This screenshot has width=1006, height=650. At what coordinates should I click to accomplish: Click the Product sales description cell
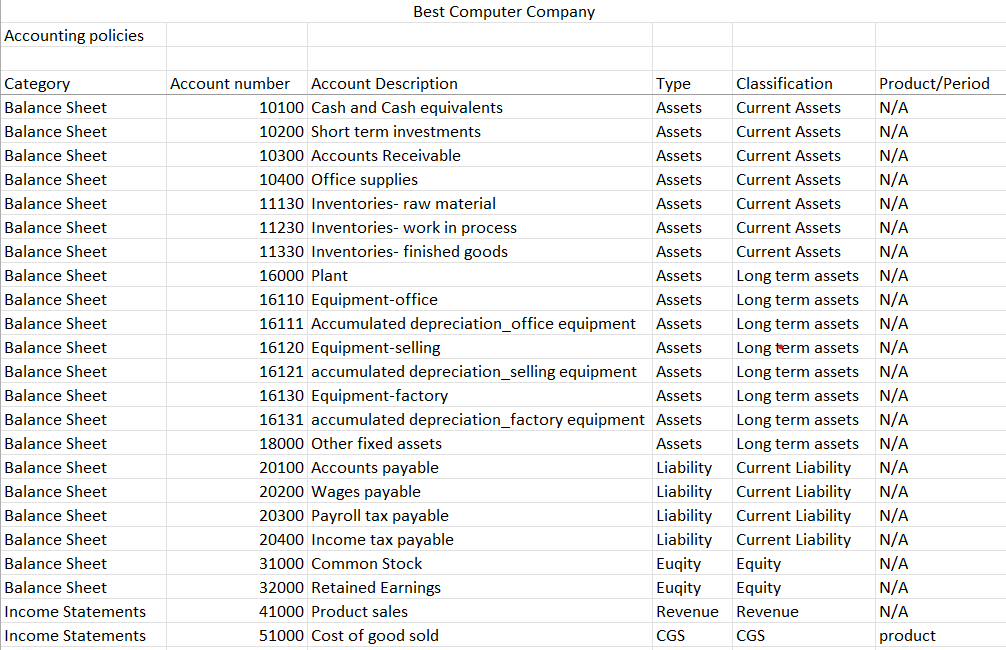tap(480, 612)
